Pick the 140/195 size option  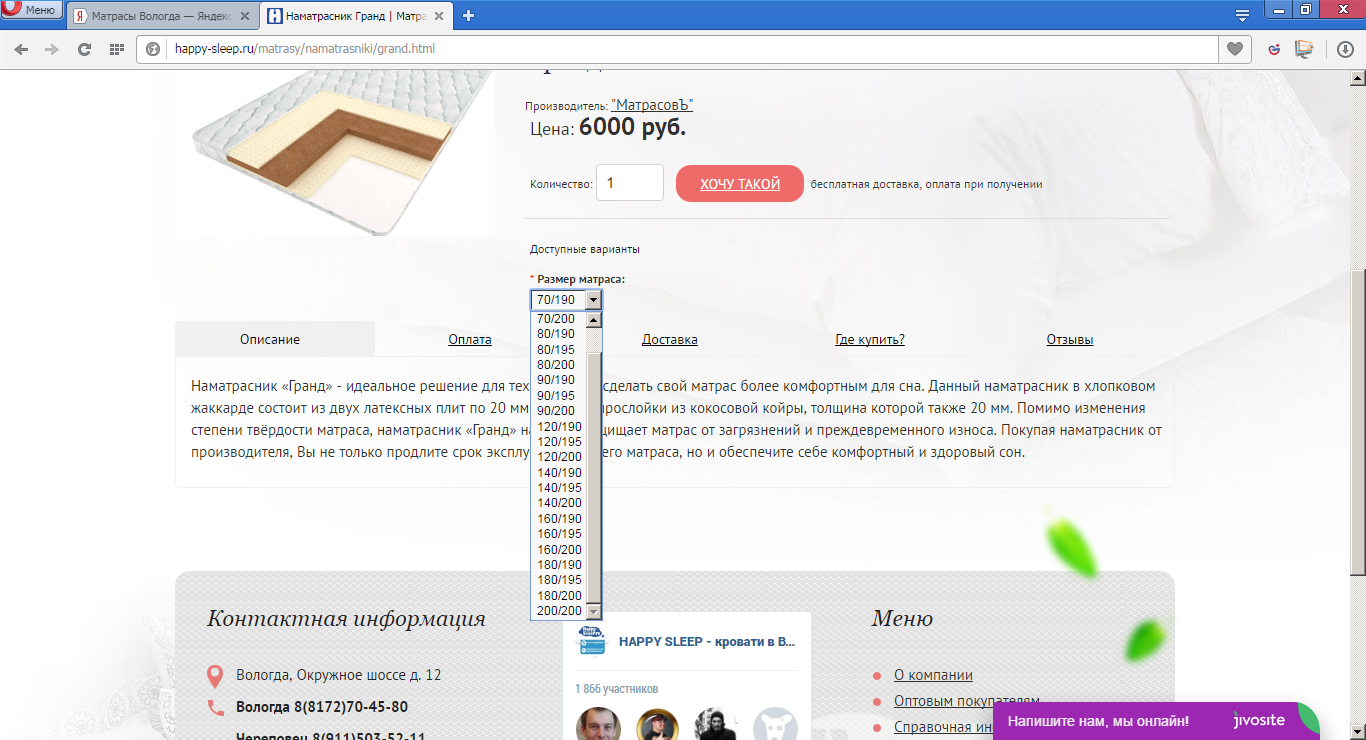pos(559,488)
